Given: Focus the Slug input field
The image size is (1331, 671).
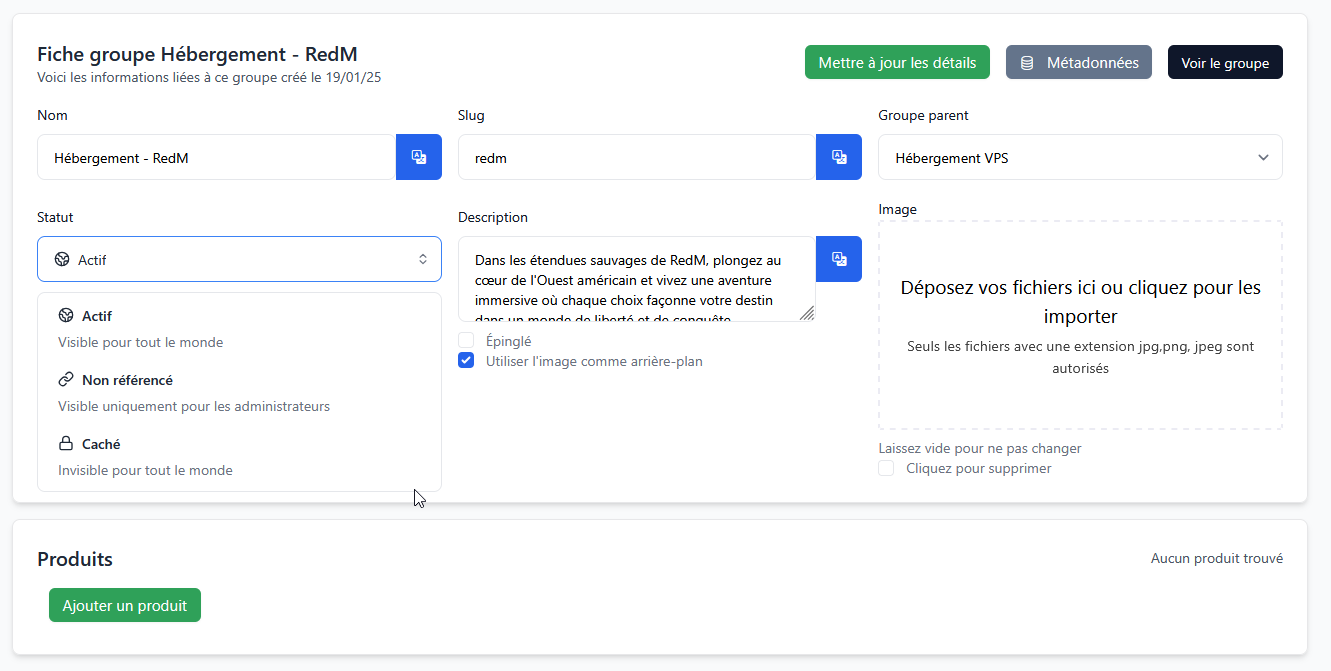Looking at the screenshot, I should click(637, 157).
